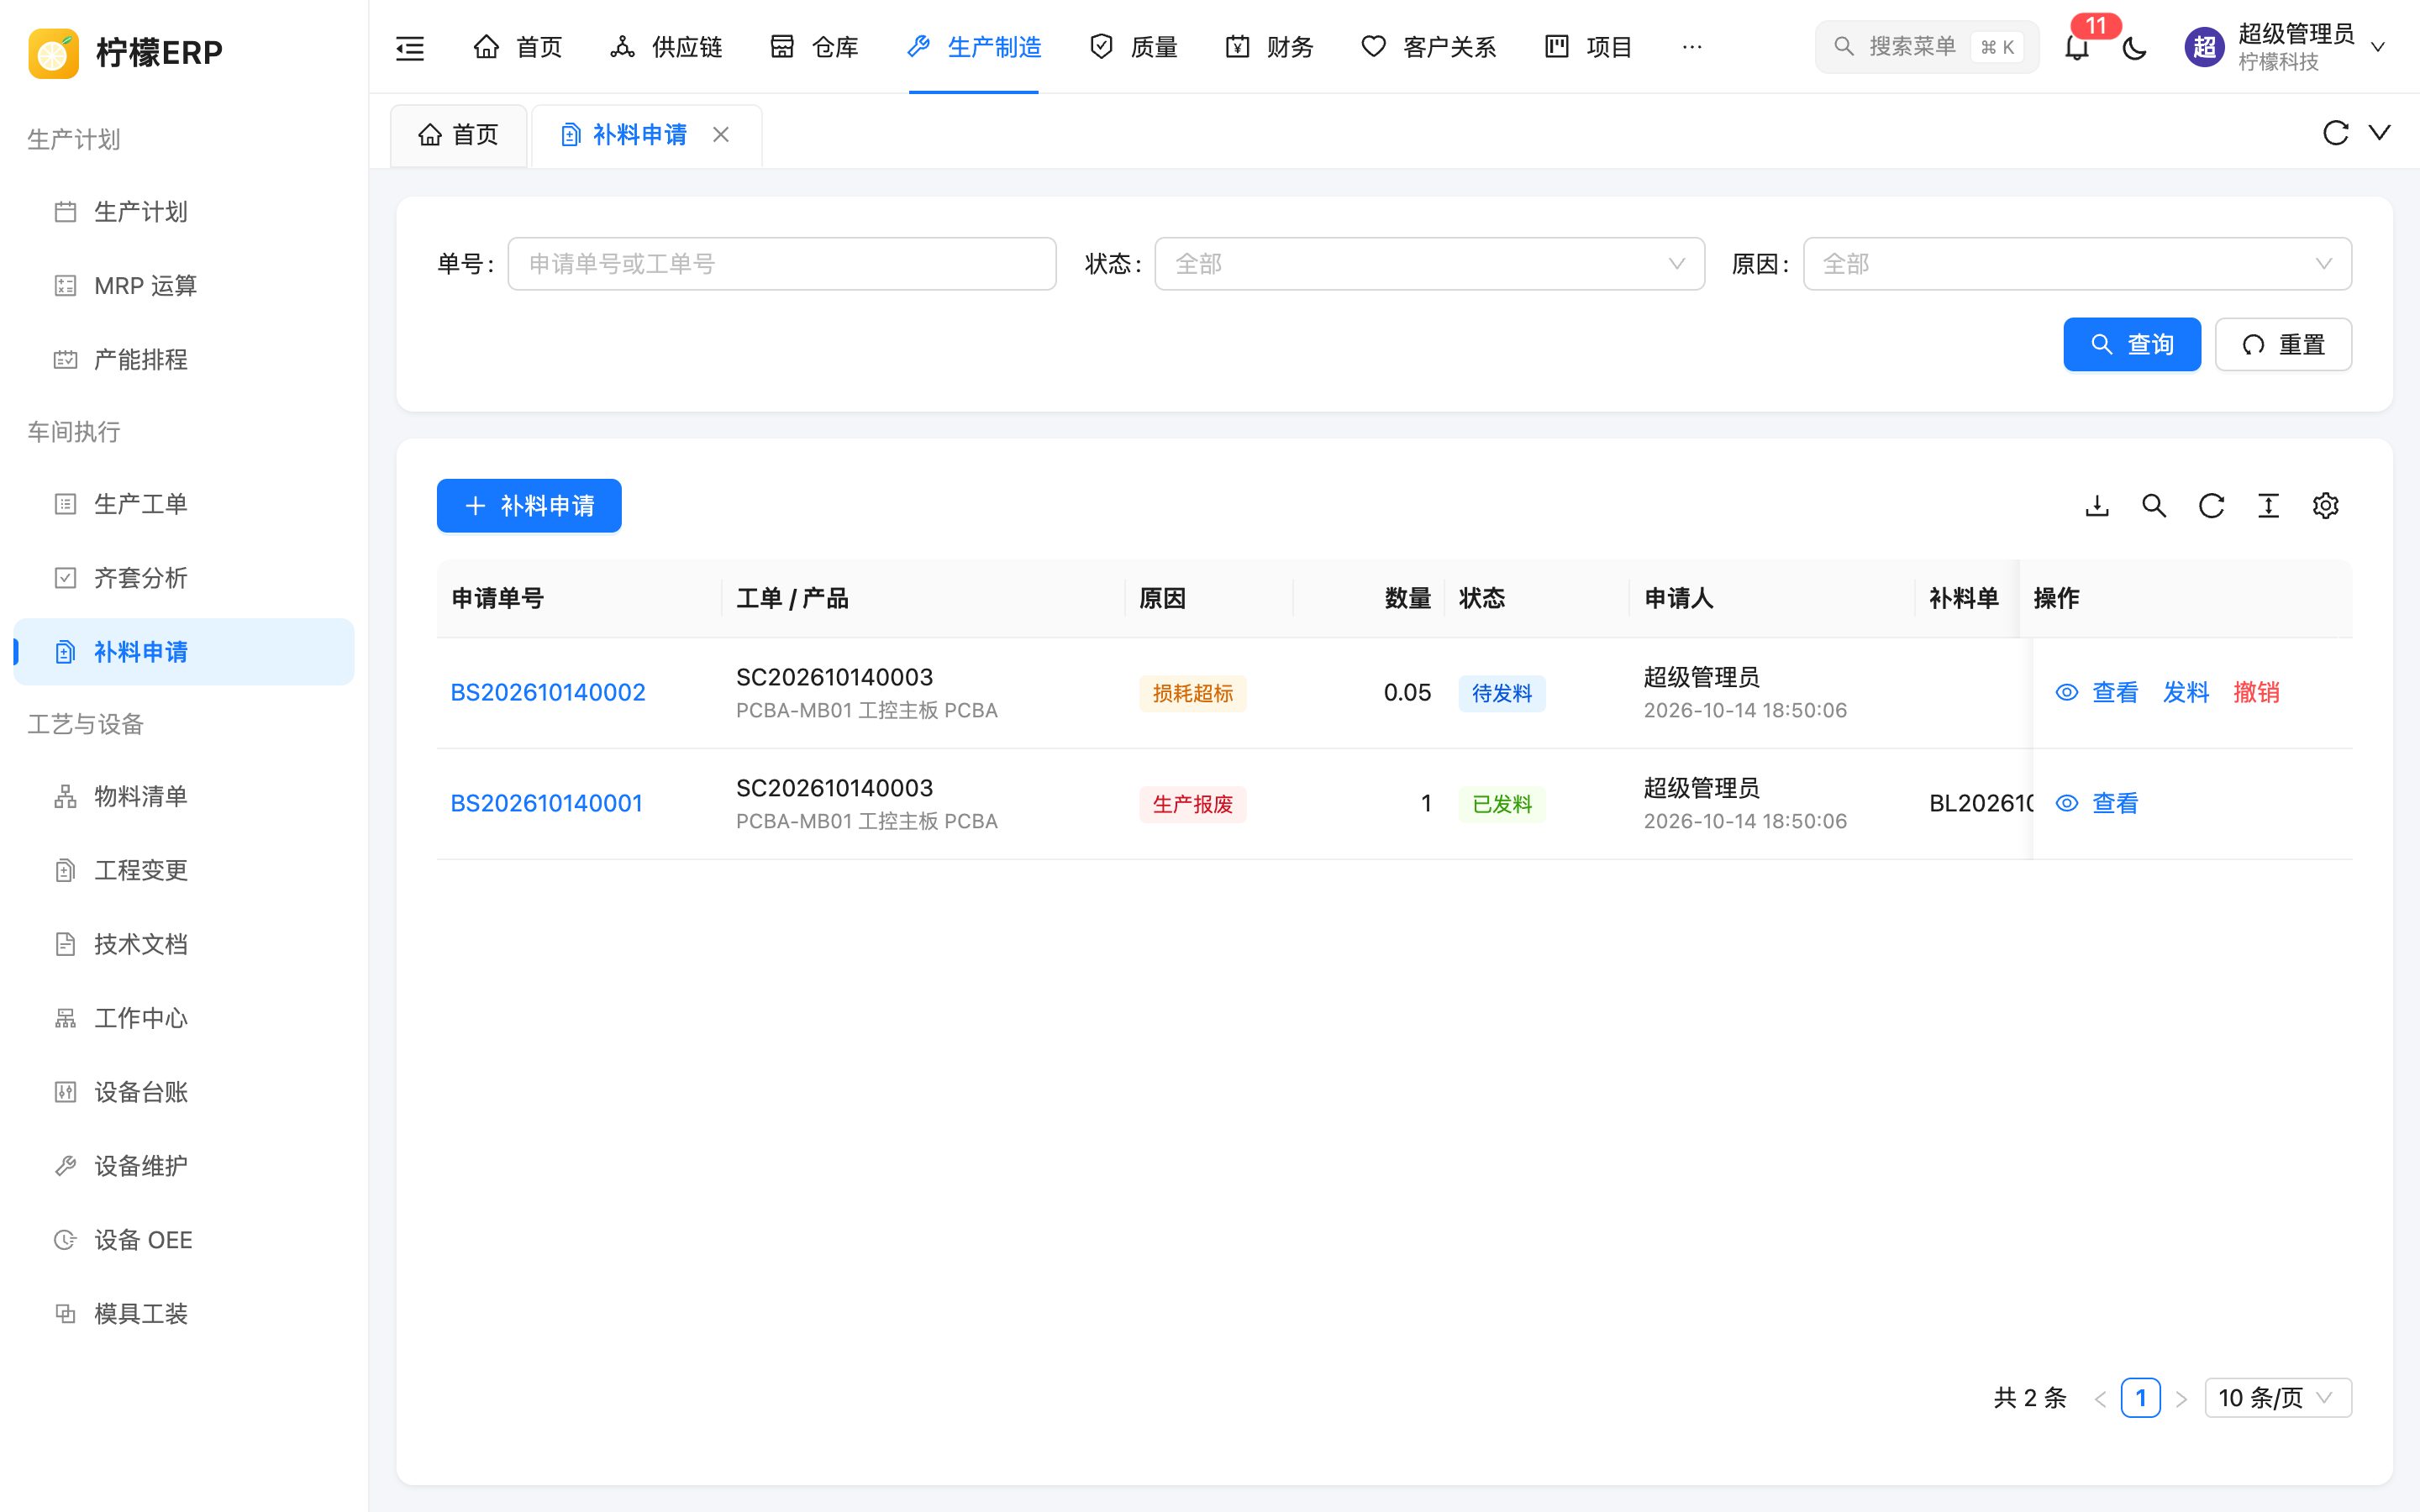Open the table column settings gear
Viewport: 2420px width, 1512px height.
2325,506
